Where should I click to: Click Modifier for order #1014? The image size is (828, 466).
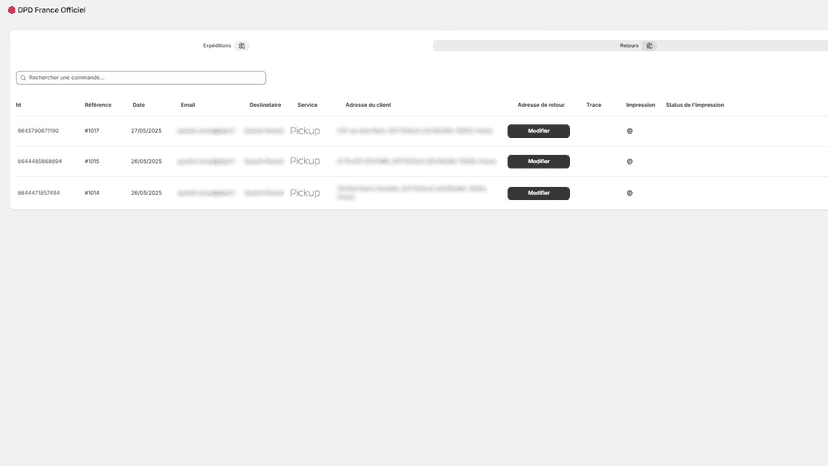tap(539, 193)
